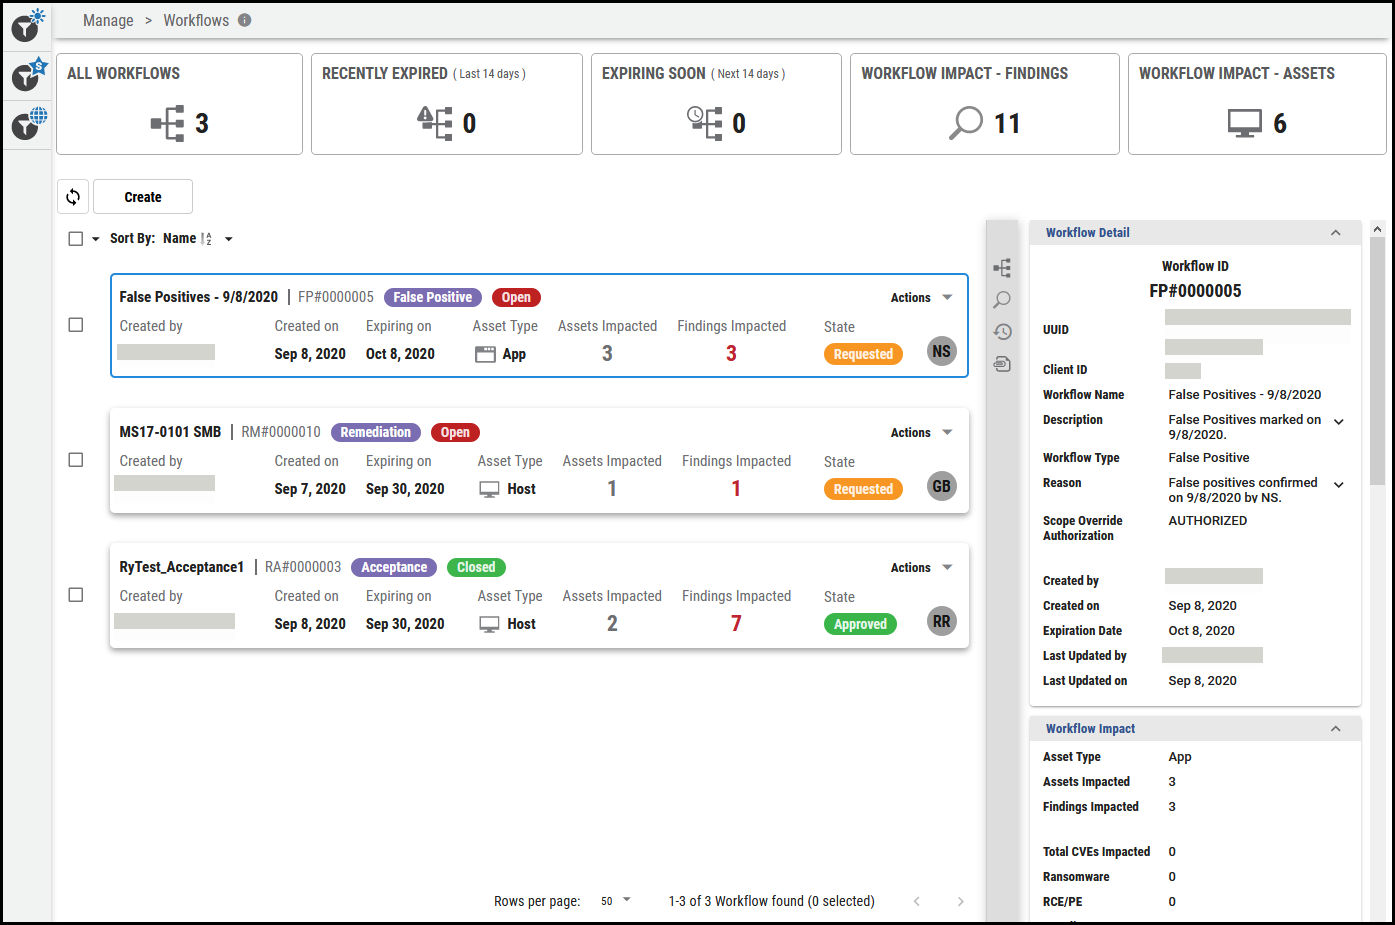Select the checkbox for RyTest_Acceptance1
1395x925 pixels.
[x=75, y=594]
